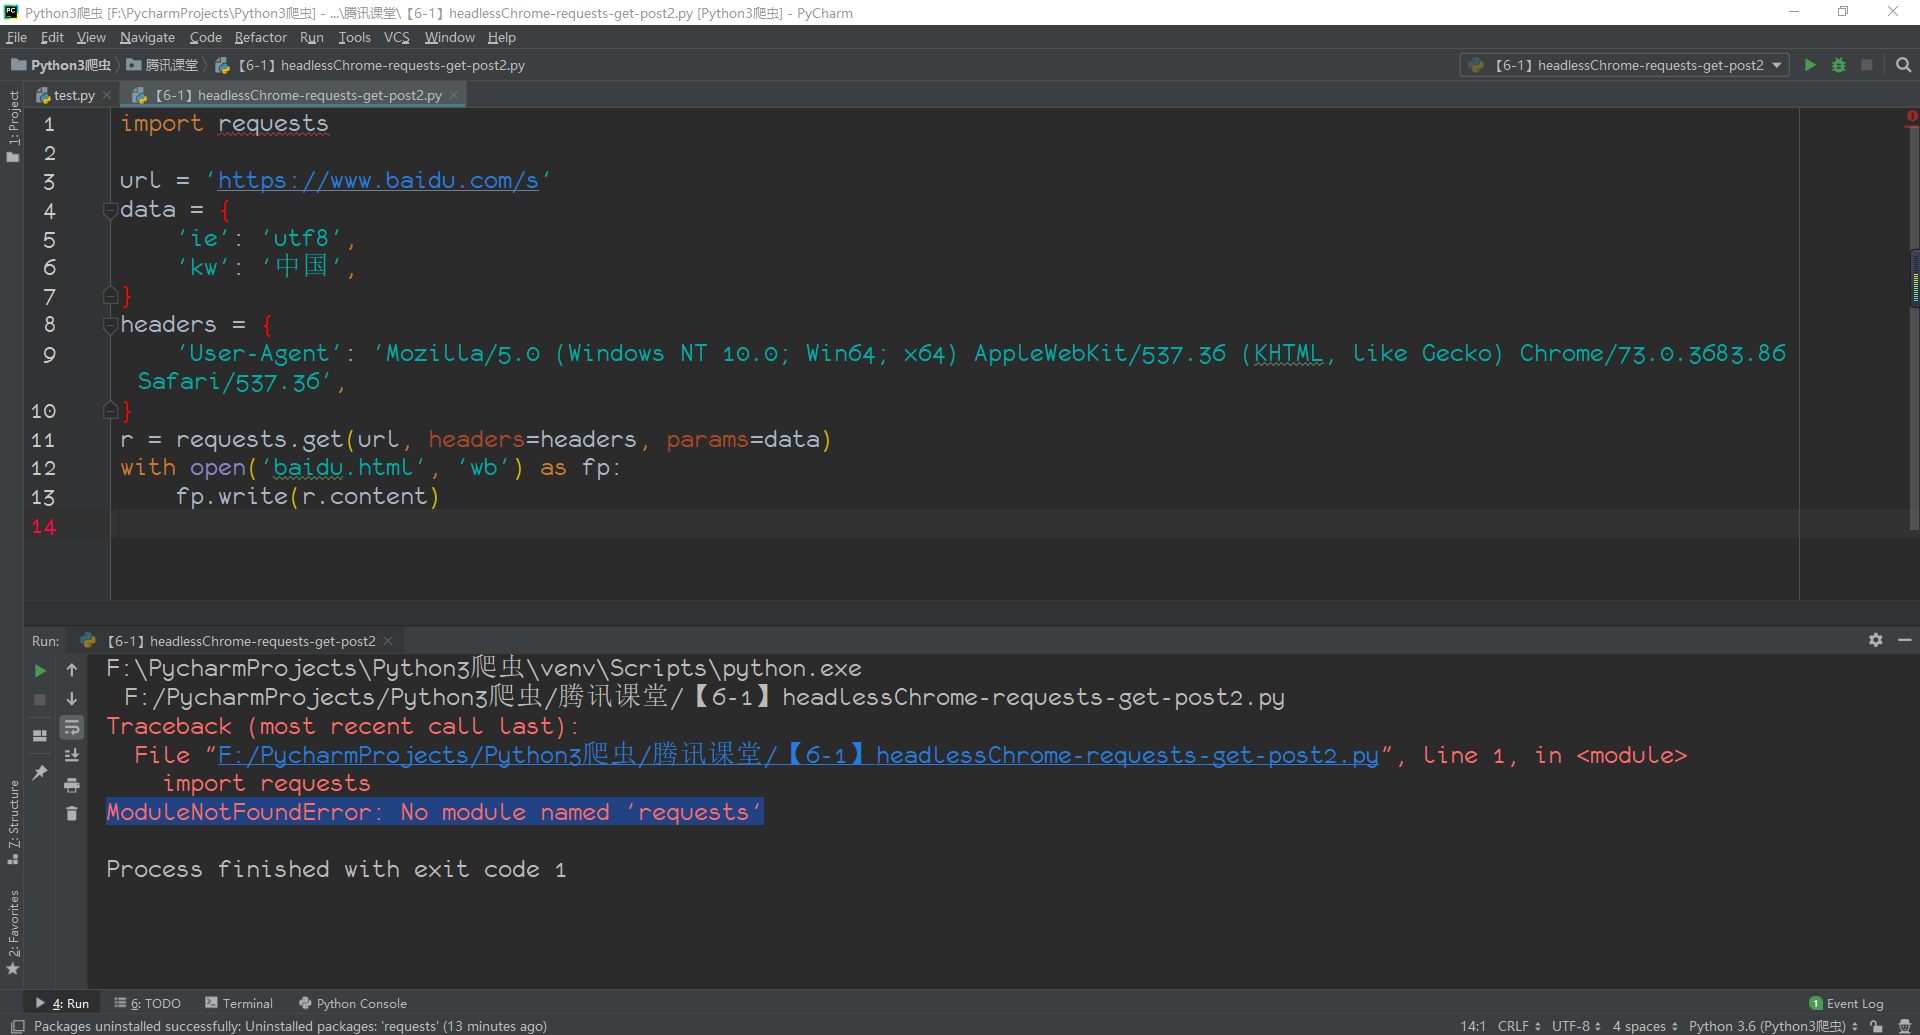Click the 14:1 cursor position indicator

coord(1472,1026)
